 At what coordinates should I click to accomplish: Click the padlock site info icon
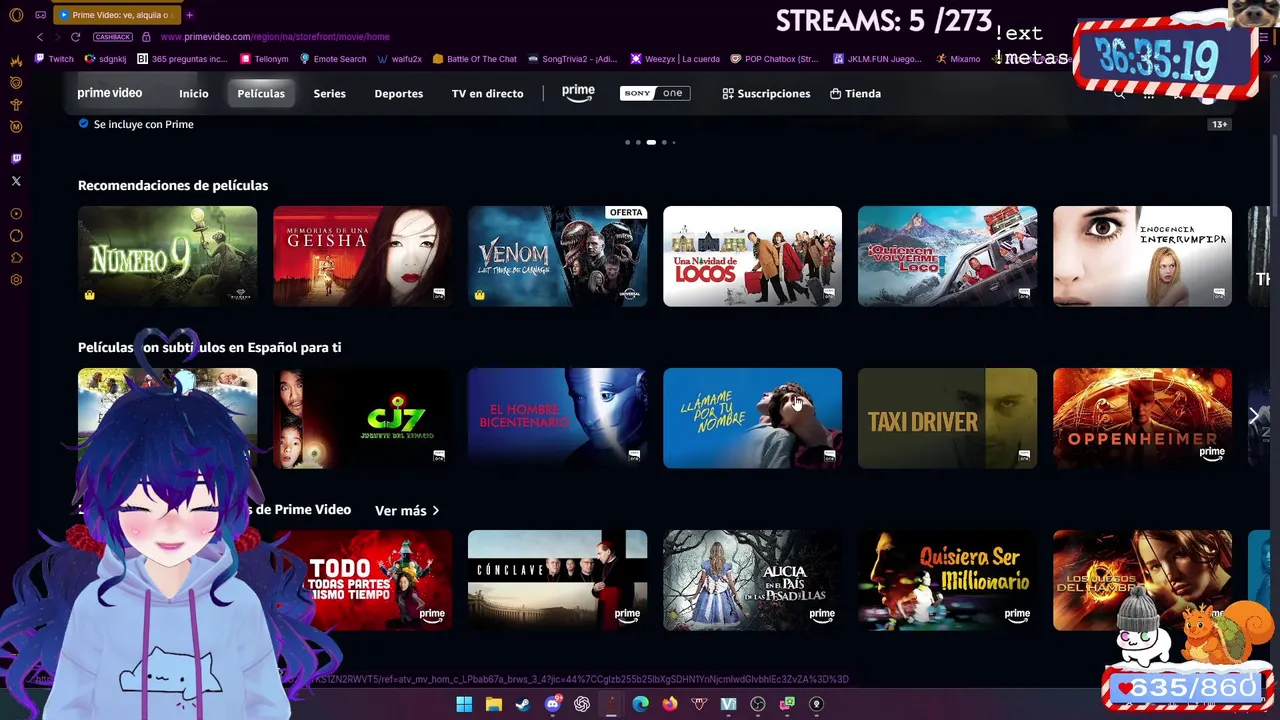tap(146, 37)
